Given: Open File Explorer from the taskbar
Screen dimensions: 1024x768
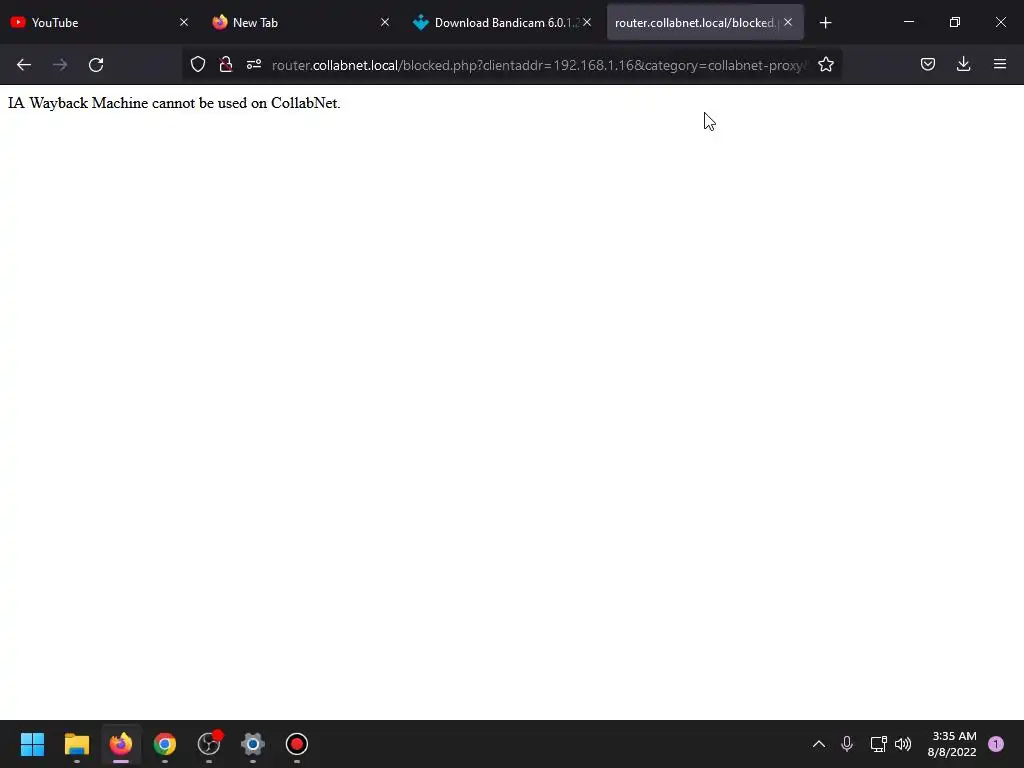Looking at the screenshot, I should 76,744.
